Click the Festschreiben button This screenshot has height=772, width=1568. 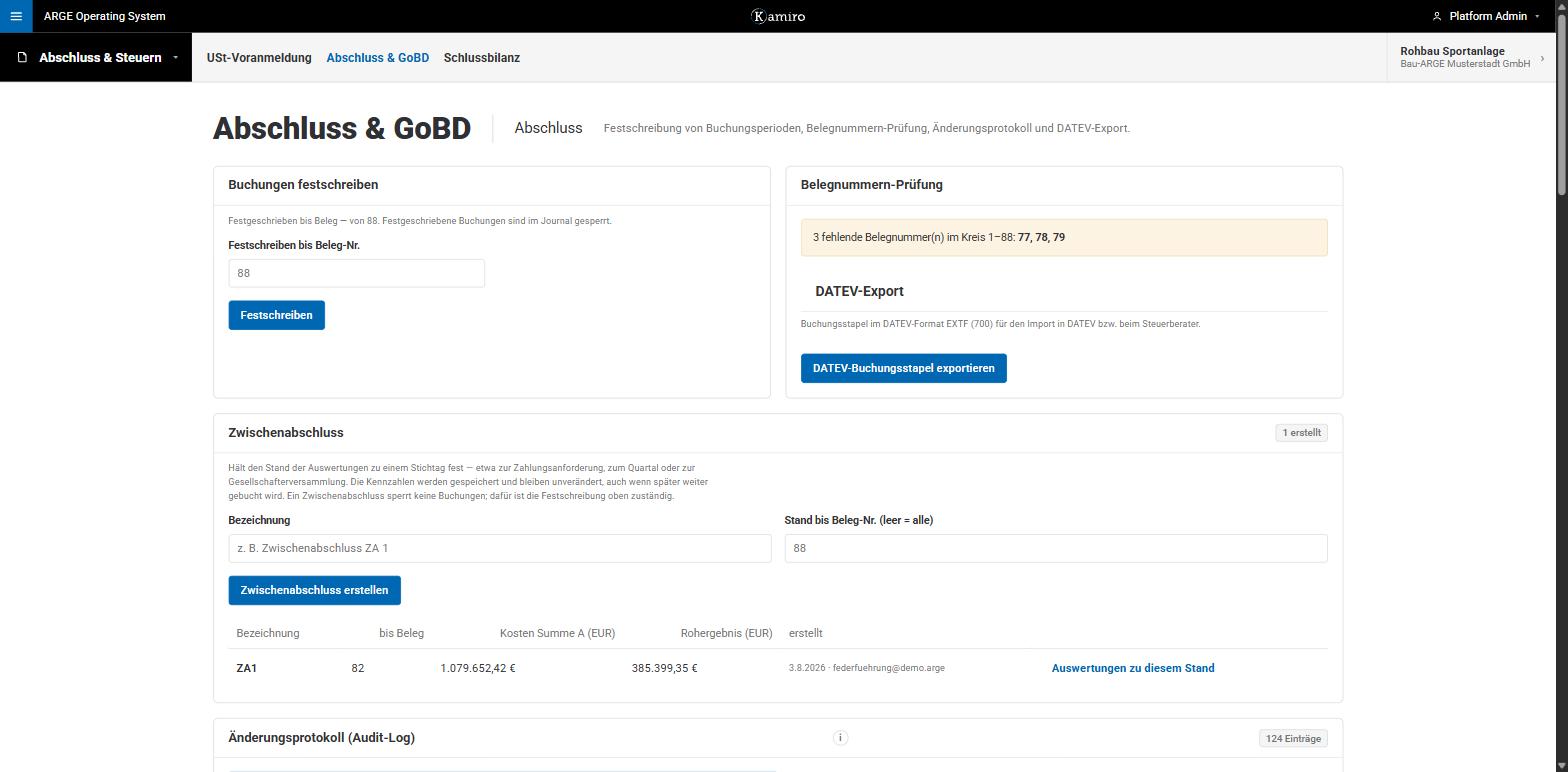pos(276,315)
